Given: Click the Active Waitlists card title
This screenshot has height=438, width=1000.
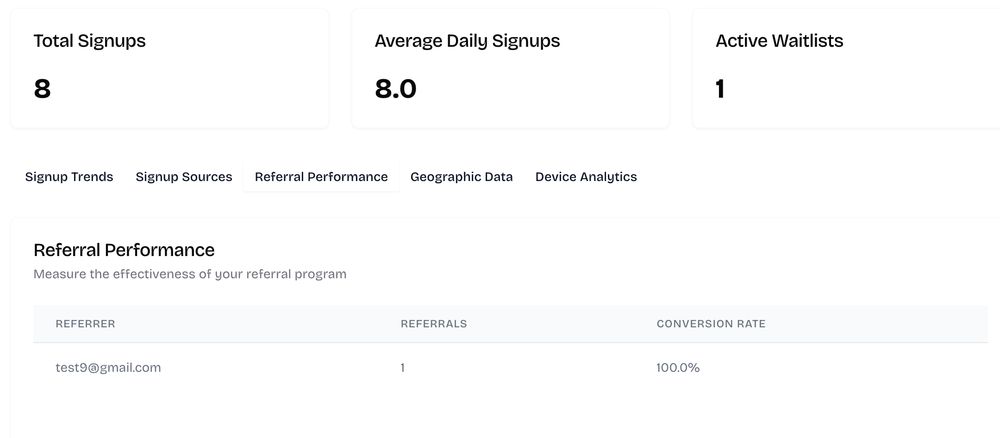Looking at the screenshot, I should pos(779,41).
